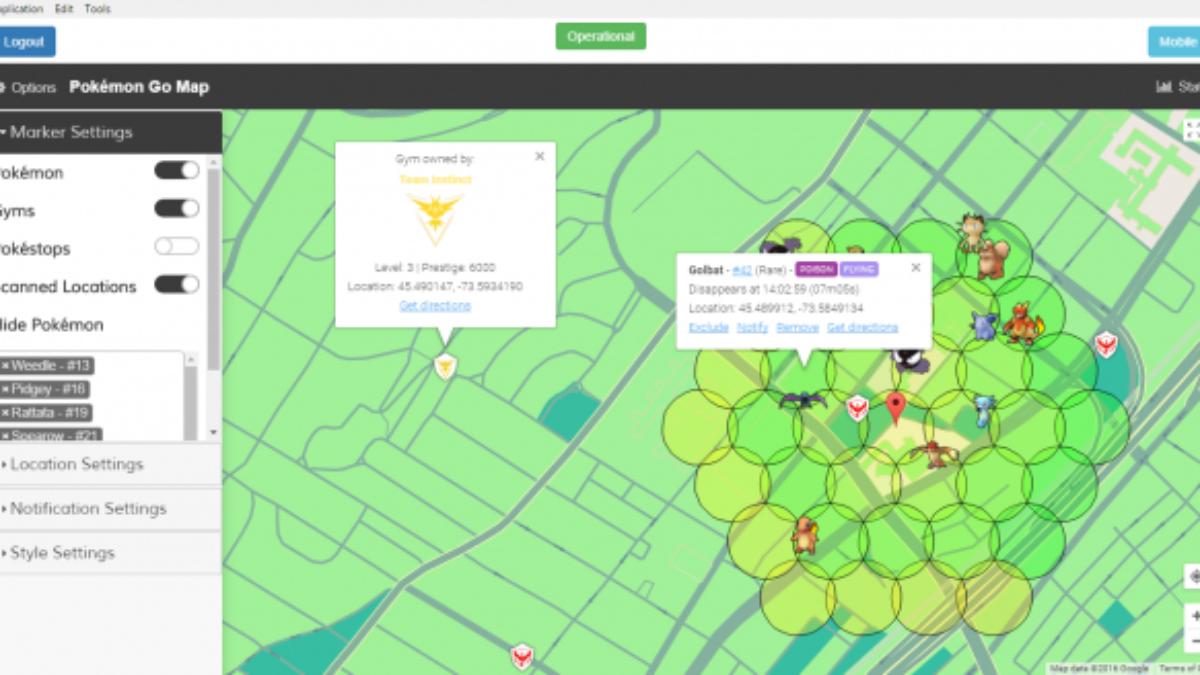This screenshot has width=1200, height=675.
Task: Click the red location pin marker
Action: tap(896, 408)
